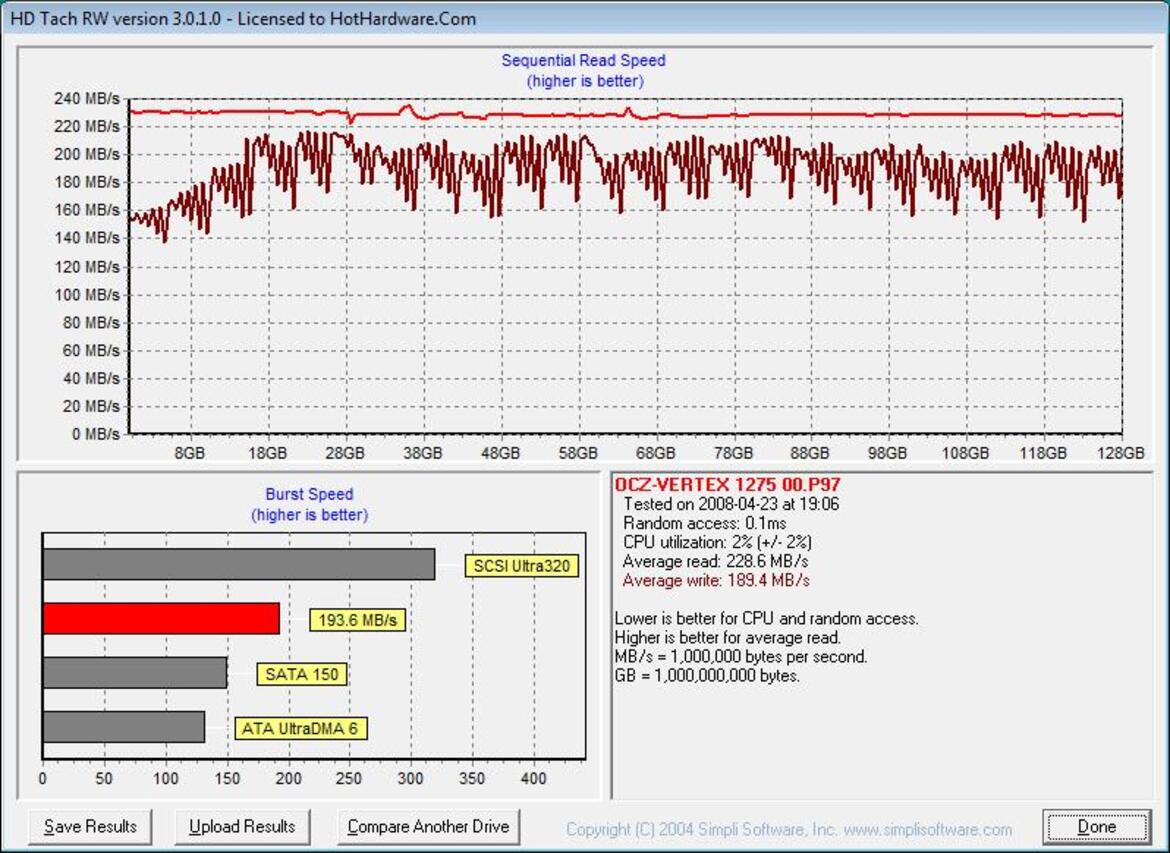Select the red 193.6 MB/s burst bar

click(161, 619)
